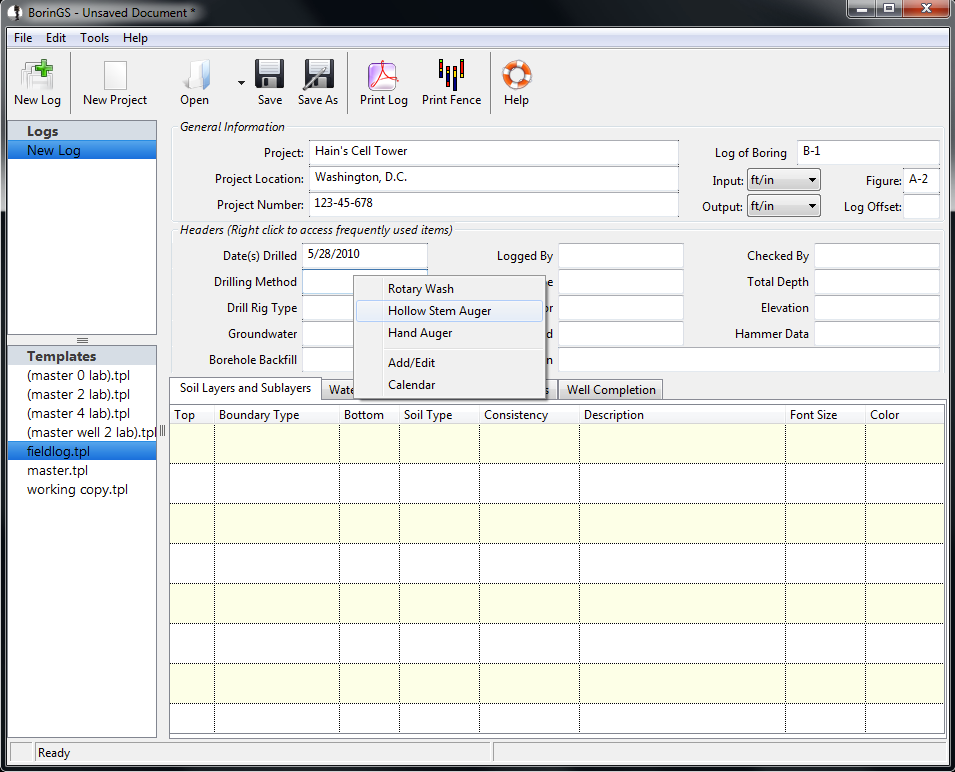Click the Color column header
Image resolution: width=955 pixels, height=772 pixels.
coord(884,415)
